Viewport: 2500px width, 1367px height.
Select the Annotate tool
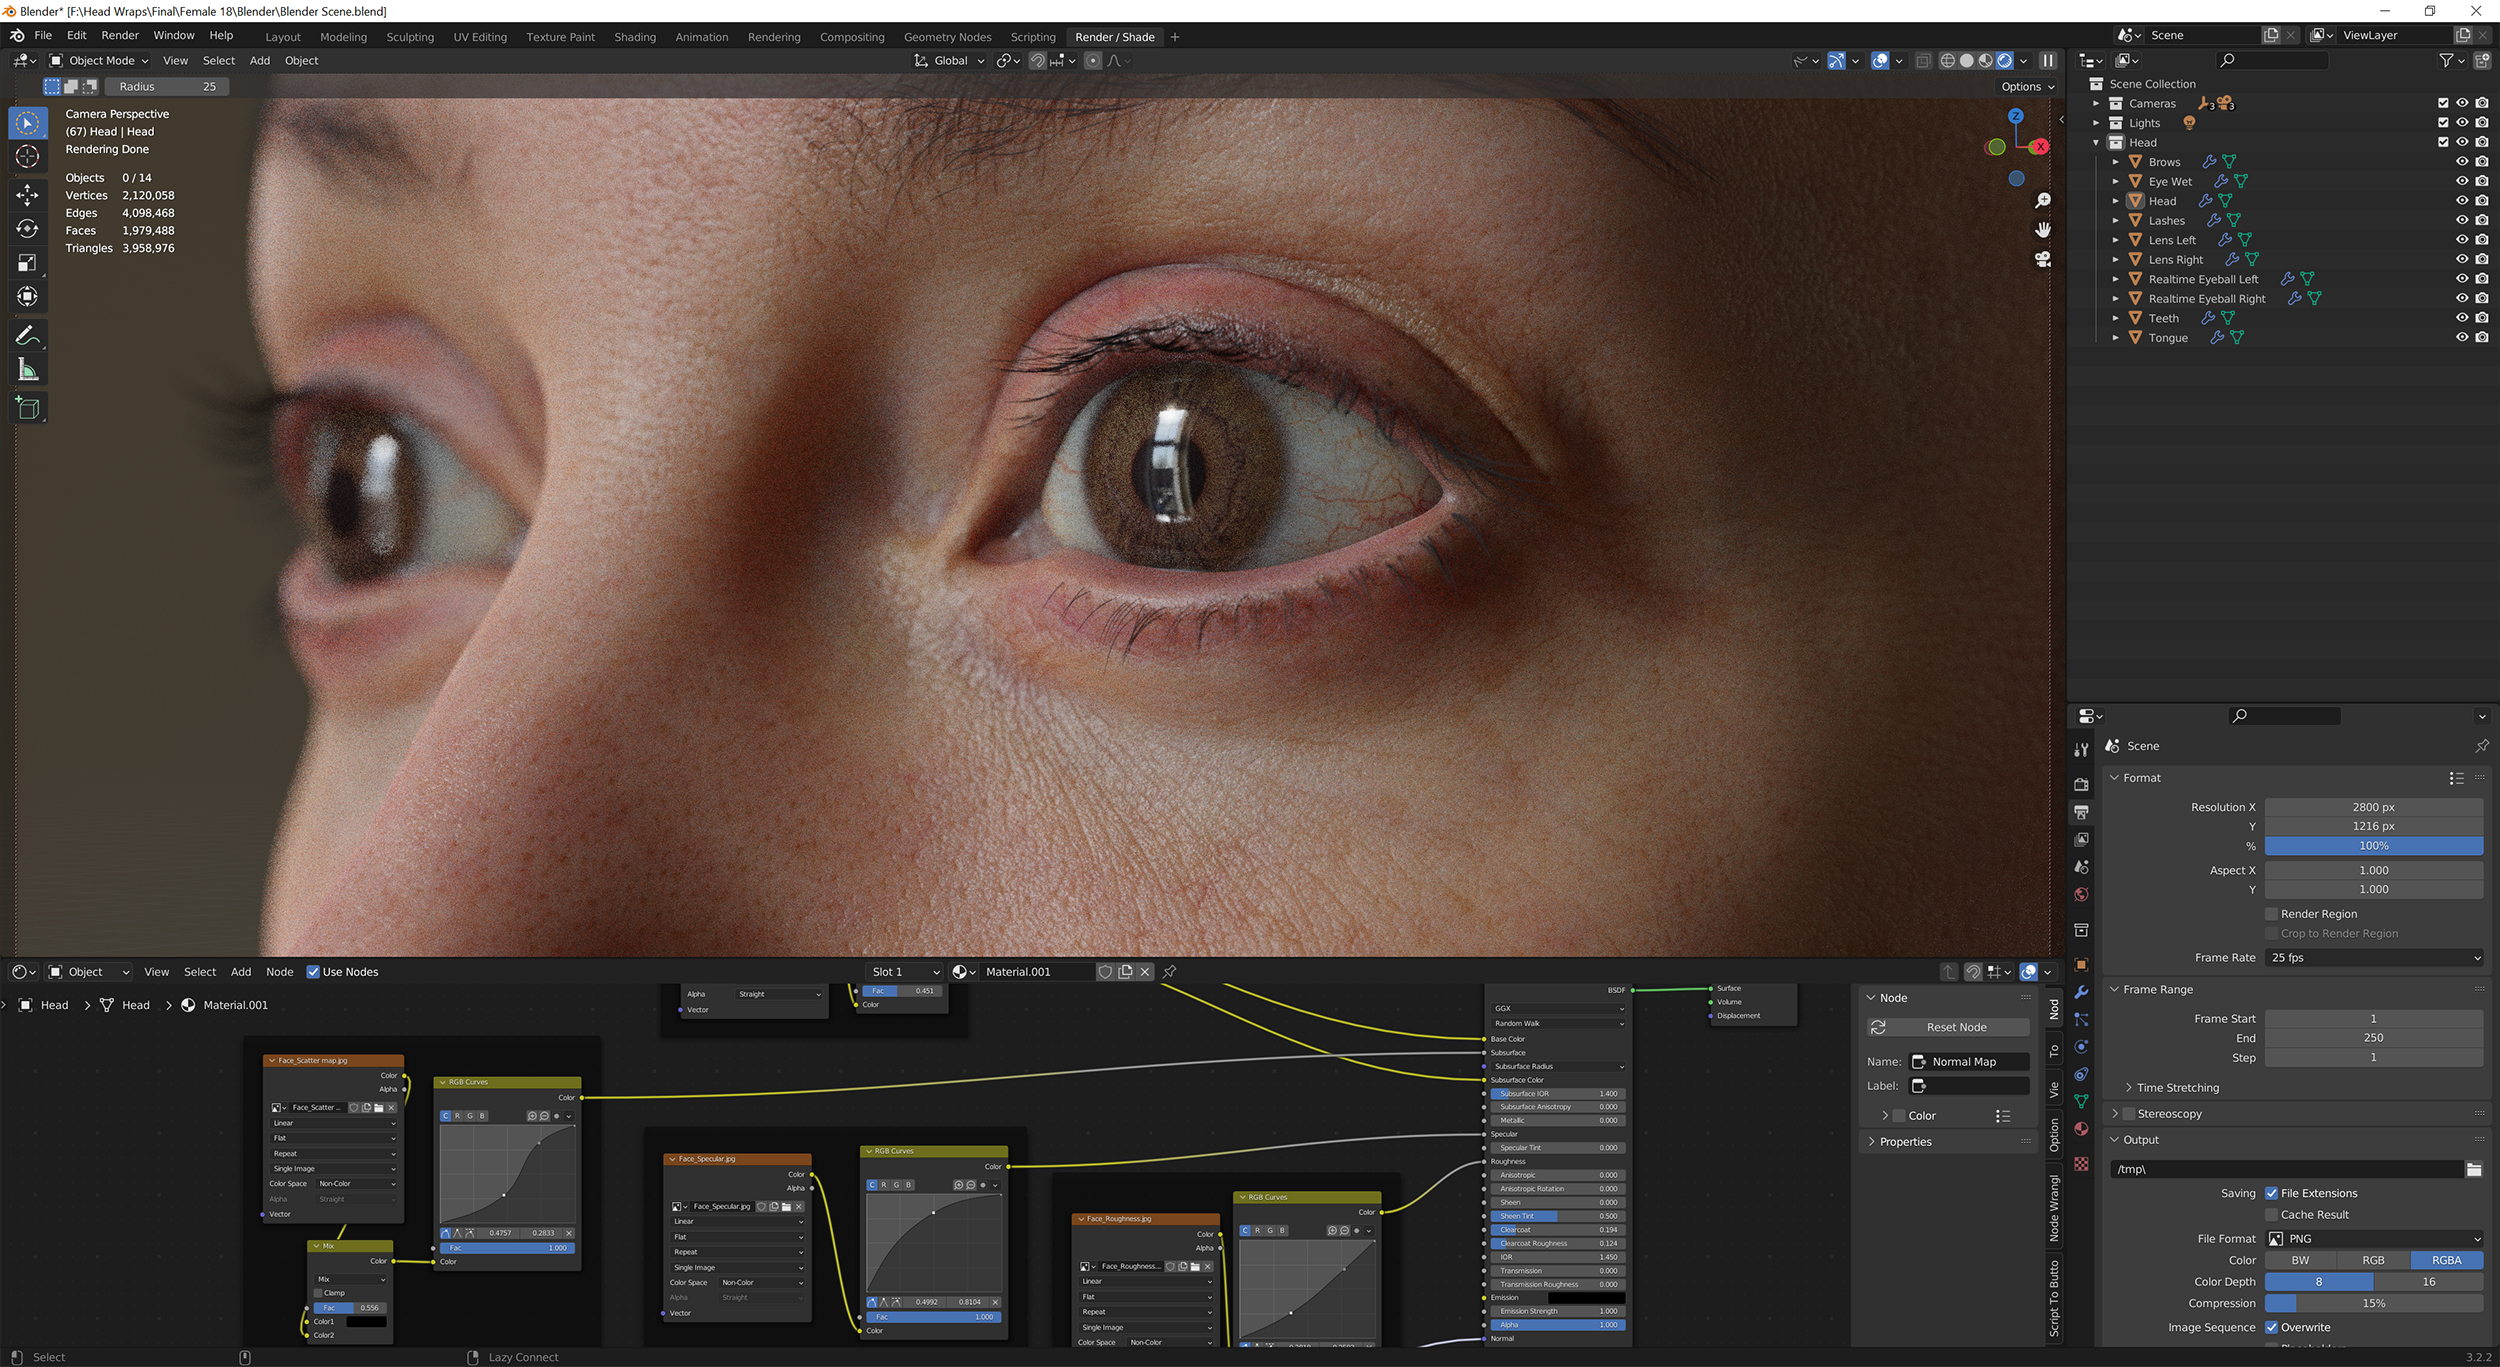pyautogui.click(x=27, y=335)
